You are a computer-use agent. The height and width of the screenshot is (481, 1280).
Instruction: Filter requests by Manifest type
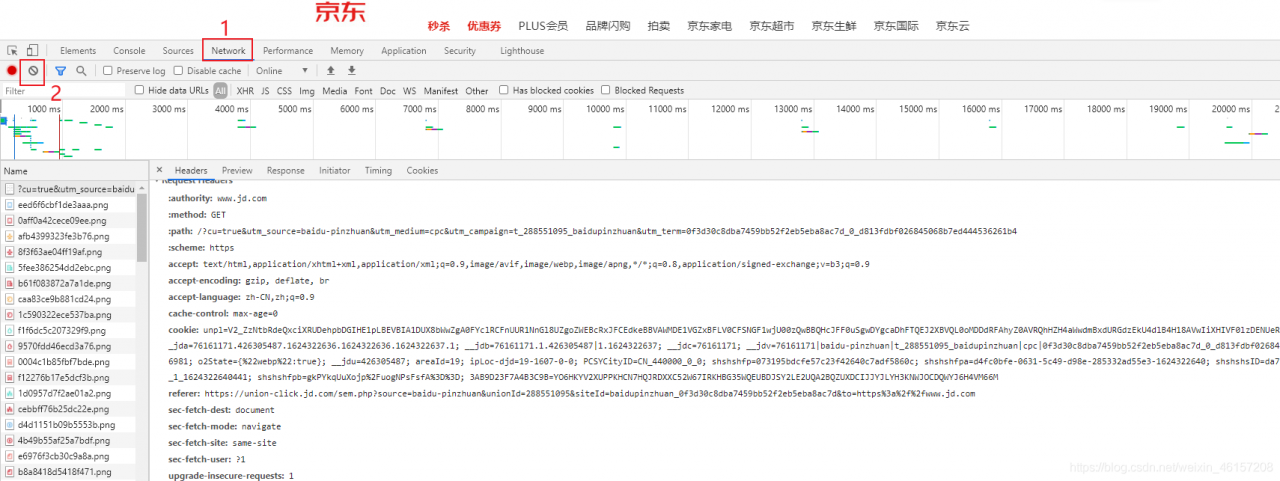[x=441, y=90]
